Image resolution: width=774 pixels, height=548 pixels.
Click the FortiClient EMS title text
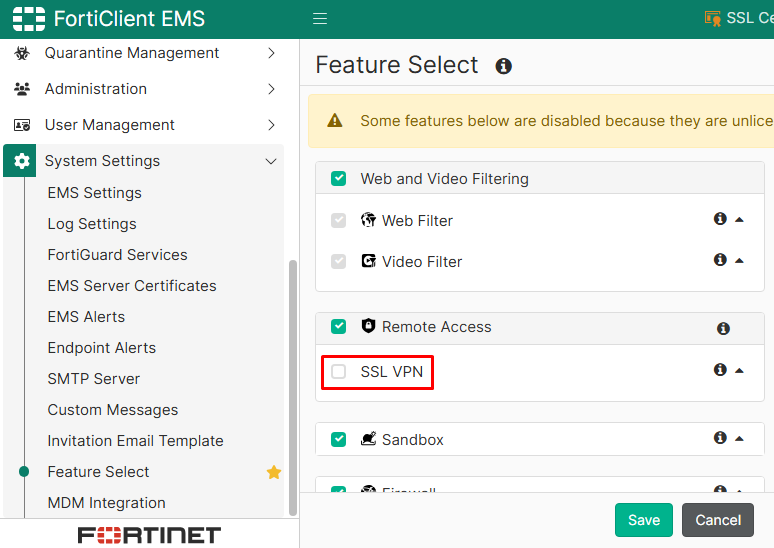[129, 19]
